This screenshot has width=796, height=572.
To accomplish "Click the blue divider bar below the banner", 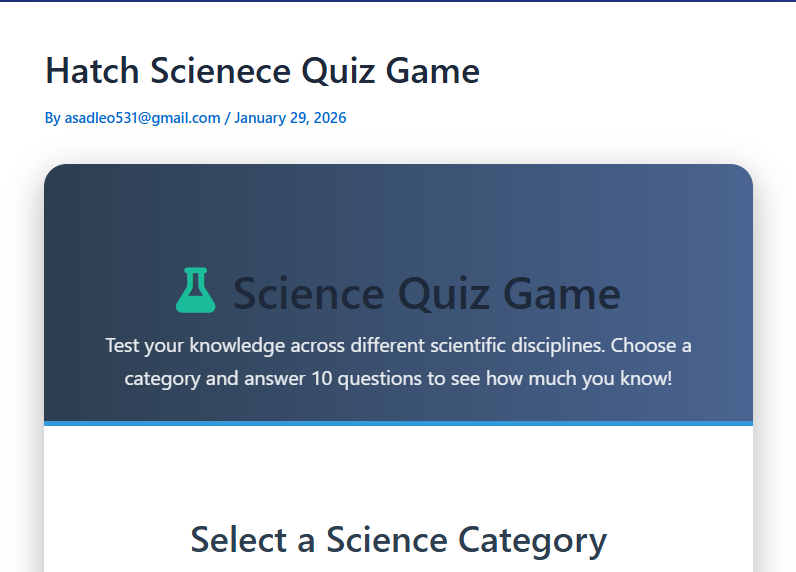I will pyautogui.click(x=398, y=423).
